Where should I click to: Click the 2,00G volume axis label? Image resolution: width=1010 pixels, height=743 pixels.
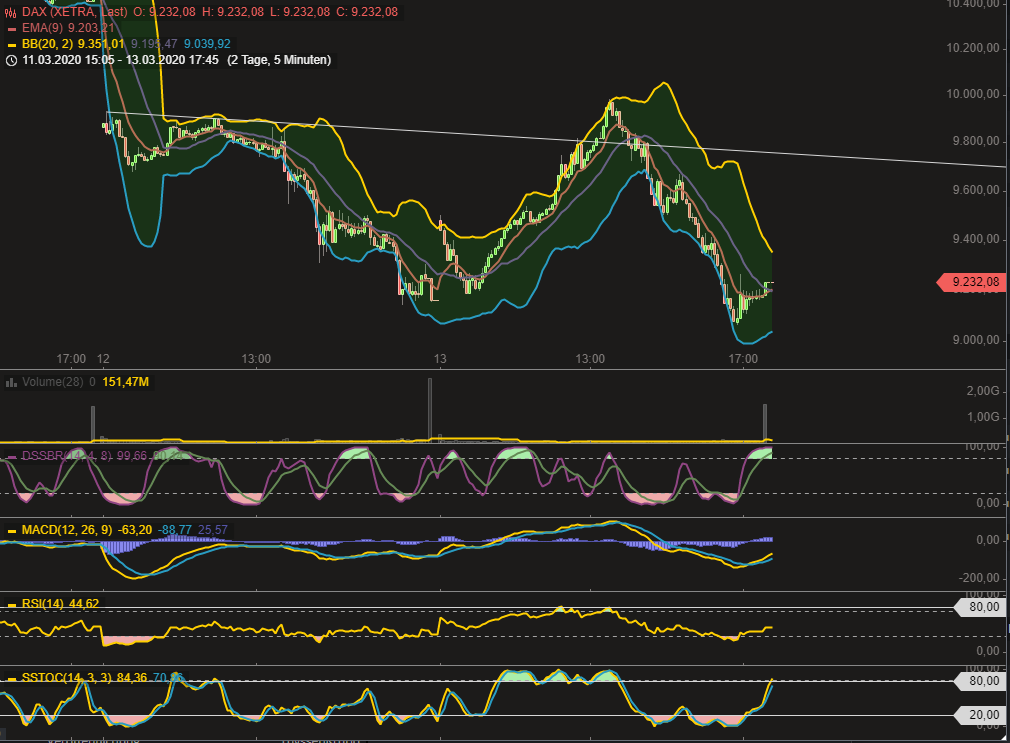coord(983,391)
